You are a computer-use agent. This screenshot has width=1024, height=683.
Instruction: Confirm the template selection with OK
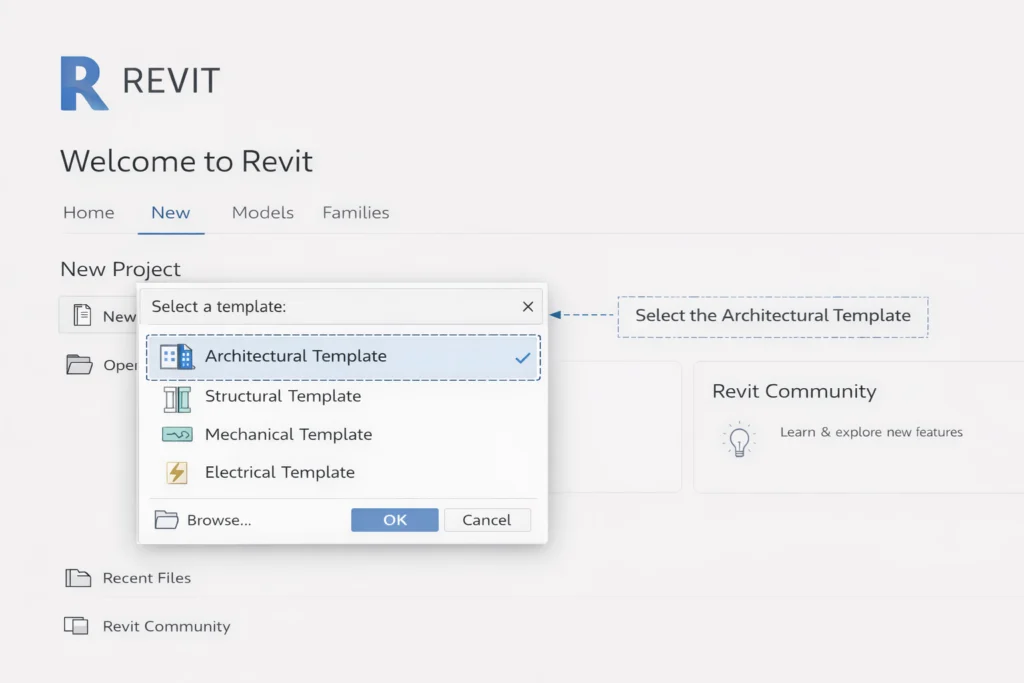pyautogui.click(x=394, y=519)
